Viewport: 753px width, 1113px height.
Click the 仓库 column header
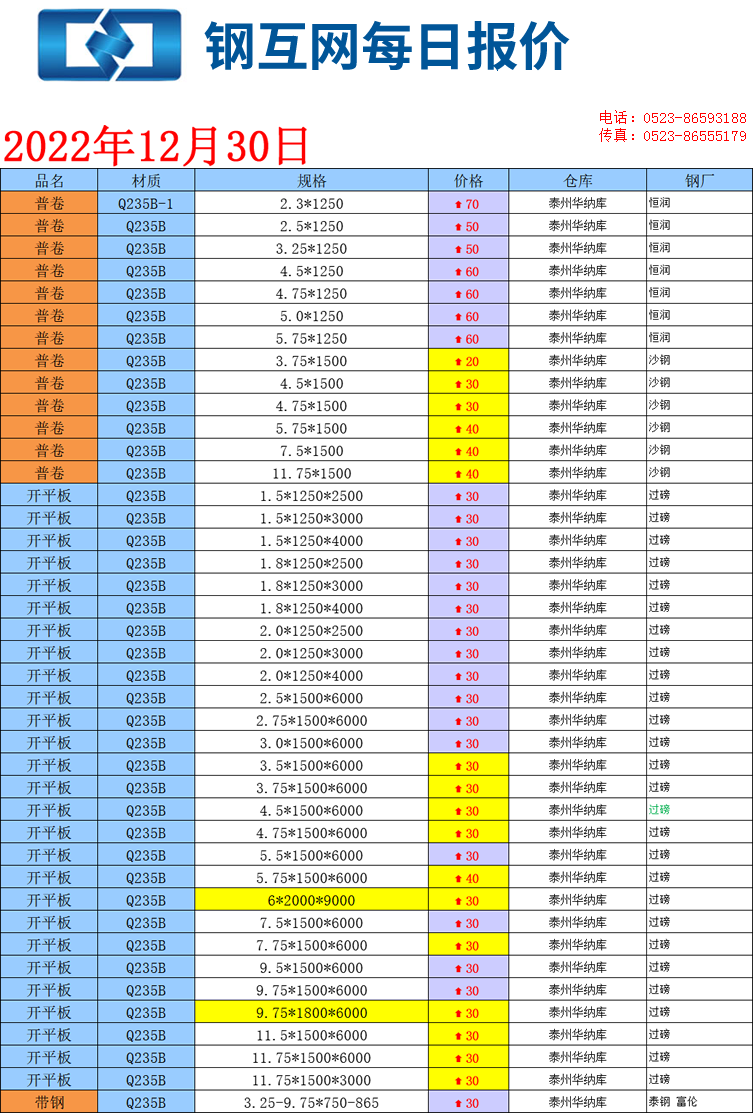point(578,180)
